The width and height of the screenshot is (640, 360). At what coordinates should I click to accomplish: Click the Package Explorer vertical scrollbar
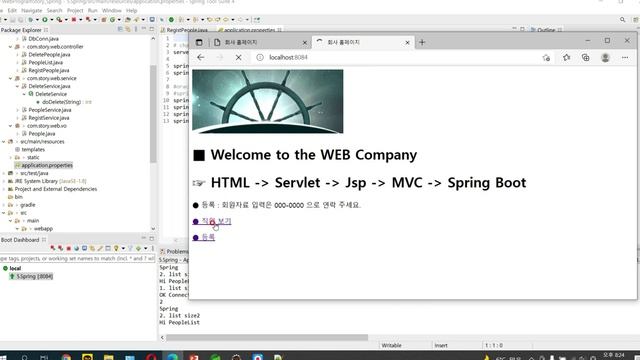[x=153, y=114]
